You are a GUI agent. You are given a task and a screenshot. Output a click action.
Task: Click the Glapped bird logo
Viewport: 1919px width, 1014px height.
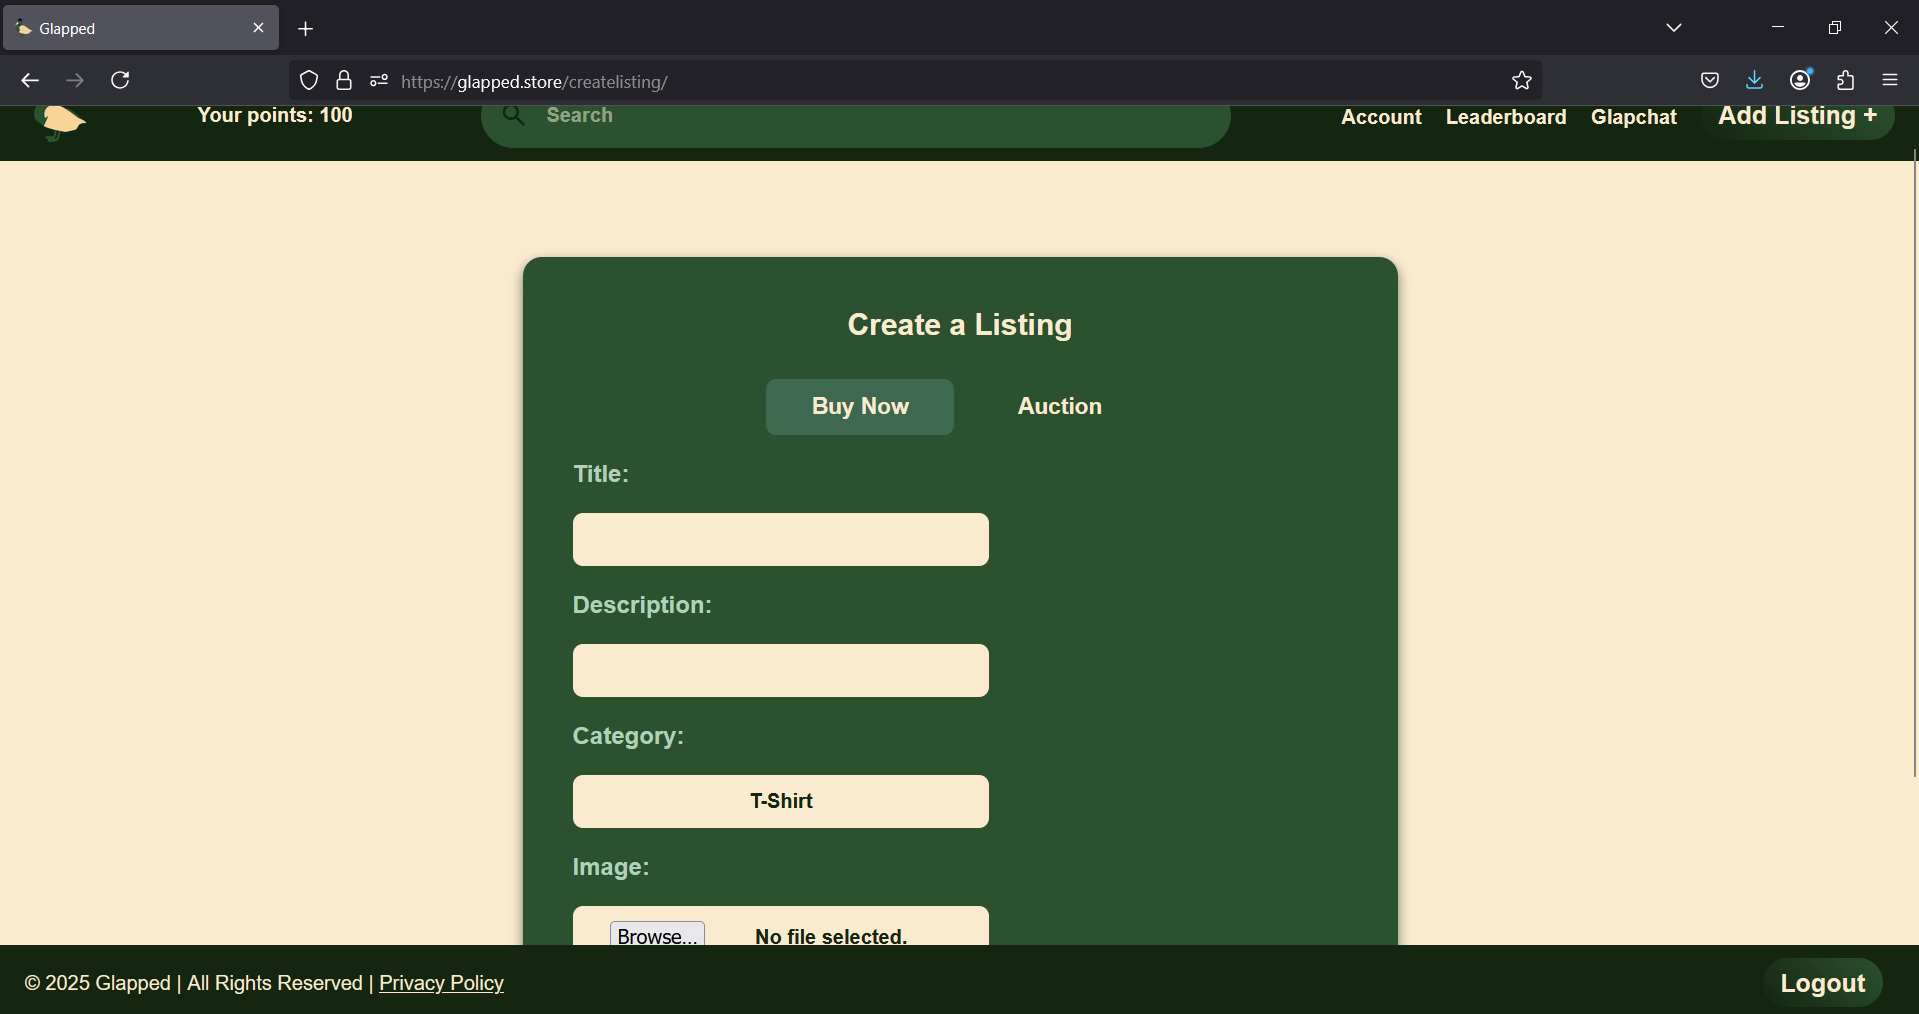pos(60,122)
